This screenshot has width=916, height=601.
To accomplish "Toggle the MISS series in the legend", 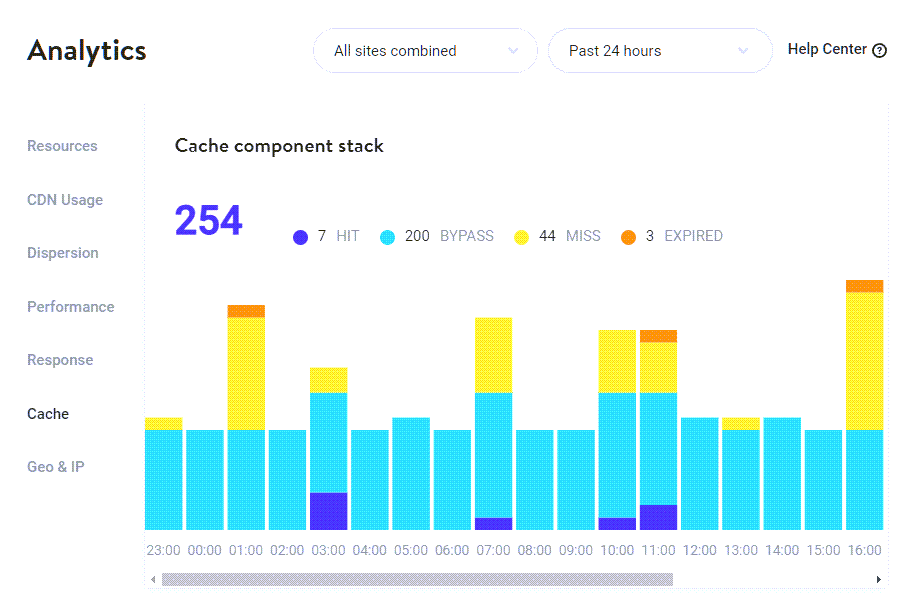I will pyautogui.click(x=583, y=236).
